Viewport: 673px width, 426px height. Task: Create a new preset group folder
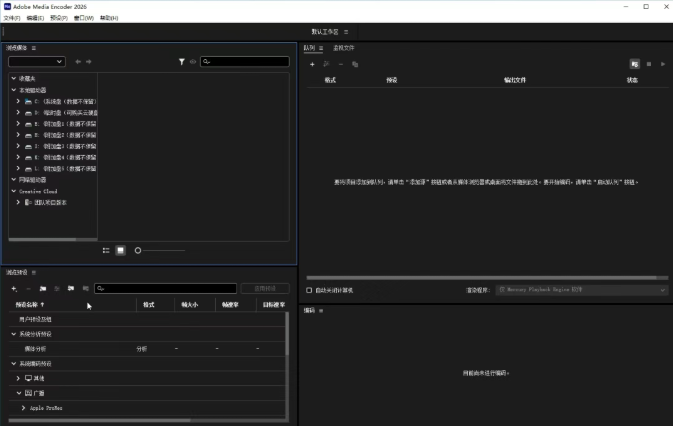pyautogui.click(x=43, y=289)
